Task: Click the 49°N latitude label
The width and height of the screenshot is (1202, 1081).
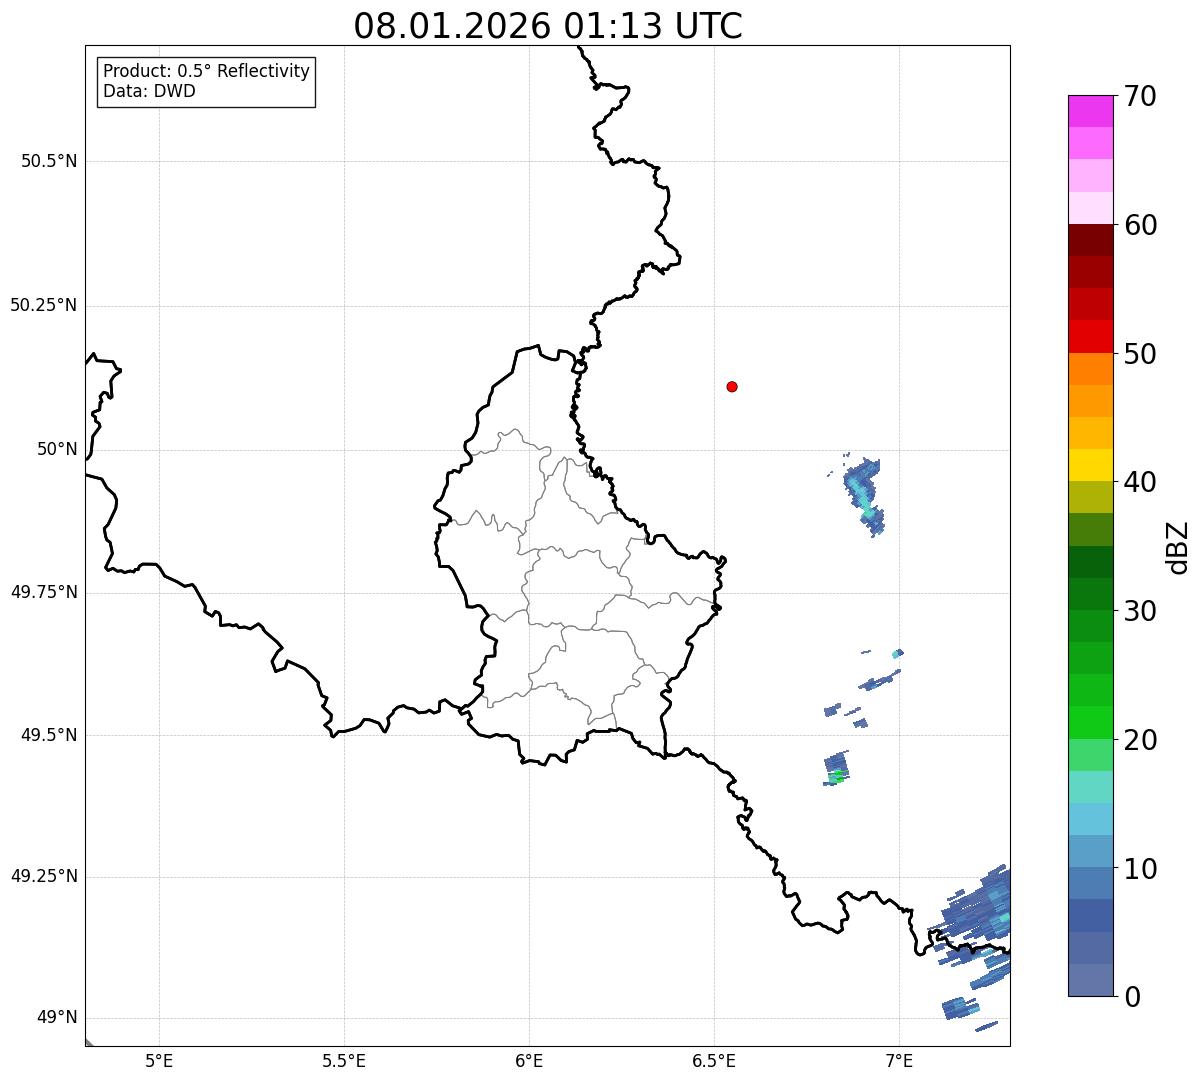Action: pos(57,1018)
